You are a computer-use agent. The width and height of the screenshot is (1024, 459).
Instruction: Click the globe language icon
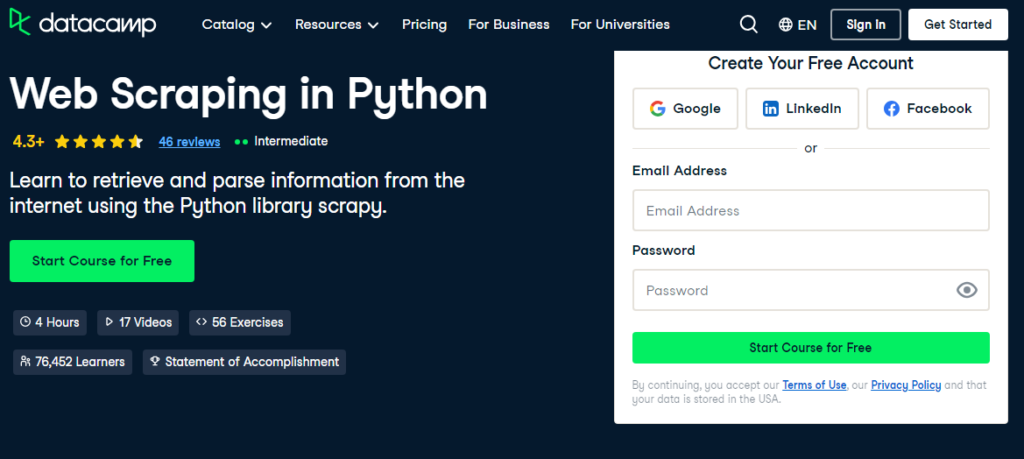[x=786, y=25]
